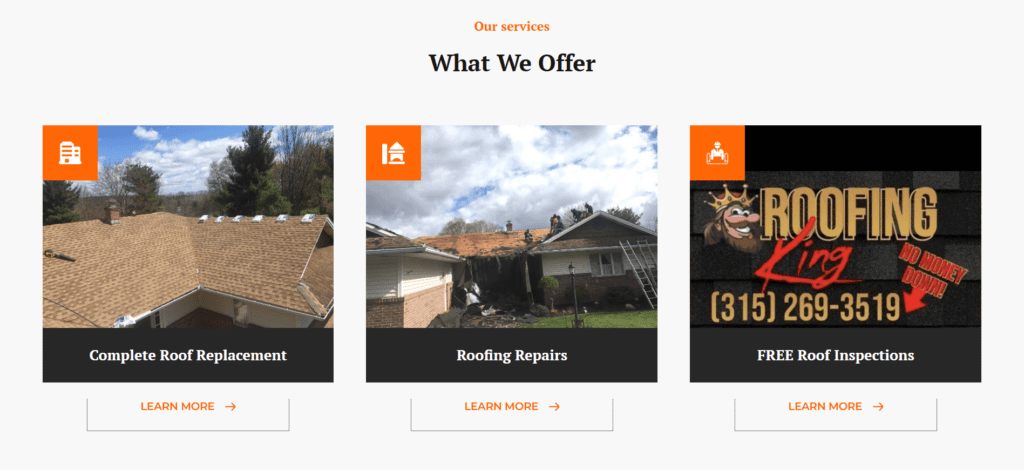Open the damaged house repair photo
The width and height of the screenshot is (1024, 470).
tap(512, 227)
